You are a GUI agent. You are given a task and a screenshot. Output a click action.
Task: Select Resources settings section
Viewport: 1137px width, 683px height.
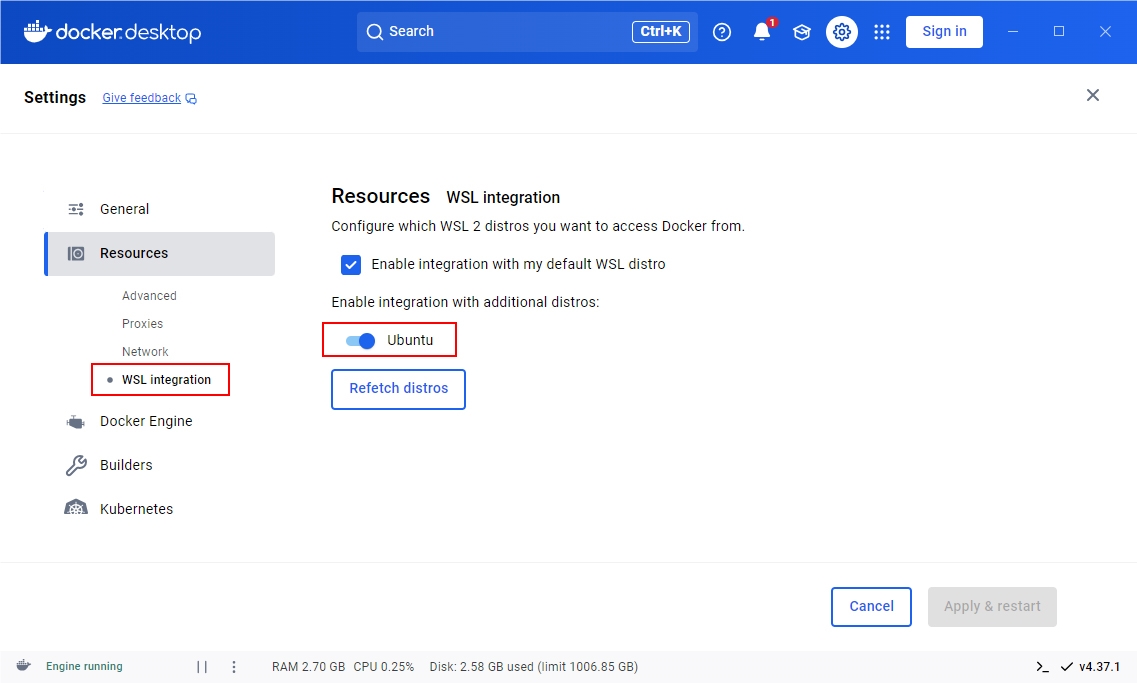point(160,254)
